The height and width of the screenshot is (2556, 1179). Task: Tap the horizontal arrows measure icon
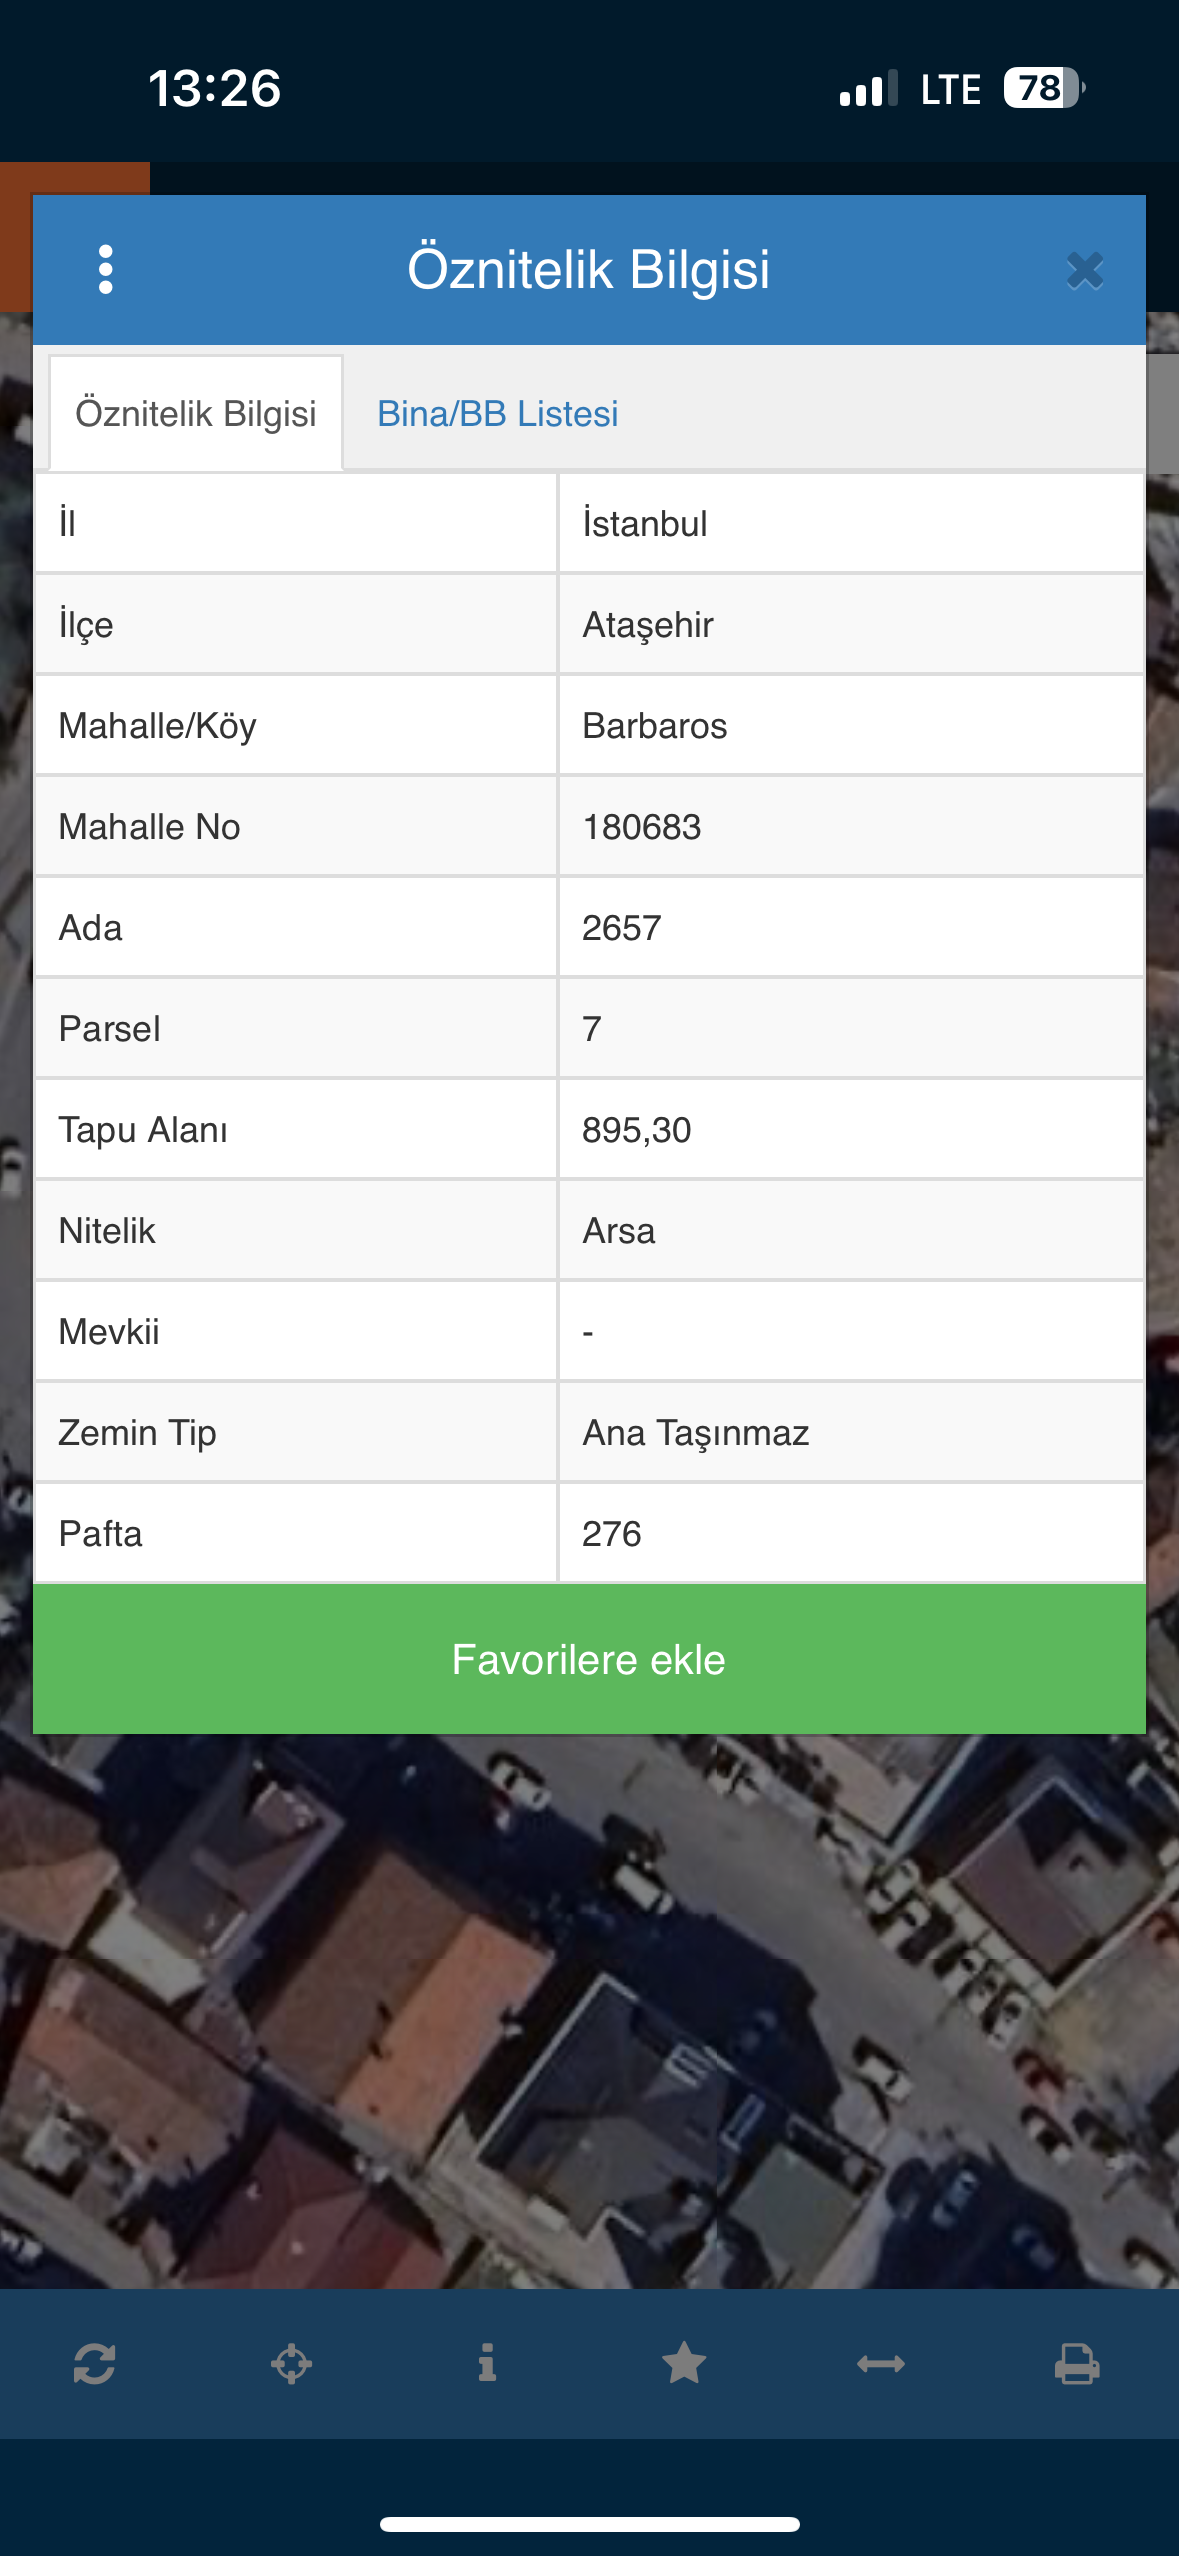[881, 2364]
